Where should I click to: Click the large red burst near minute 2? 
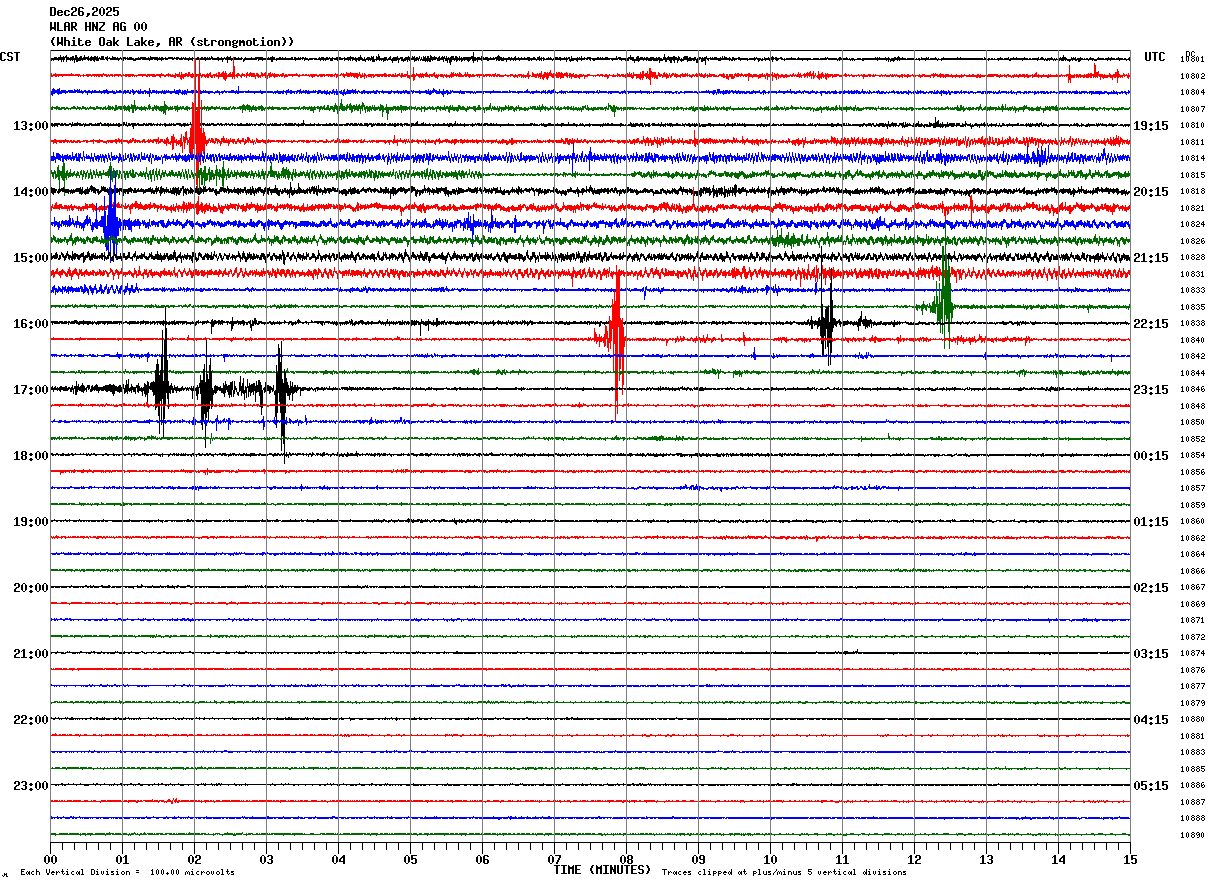tap(196, 138)
